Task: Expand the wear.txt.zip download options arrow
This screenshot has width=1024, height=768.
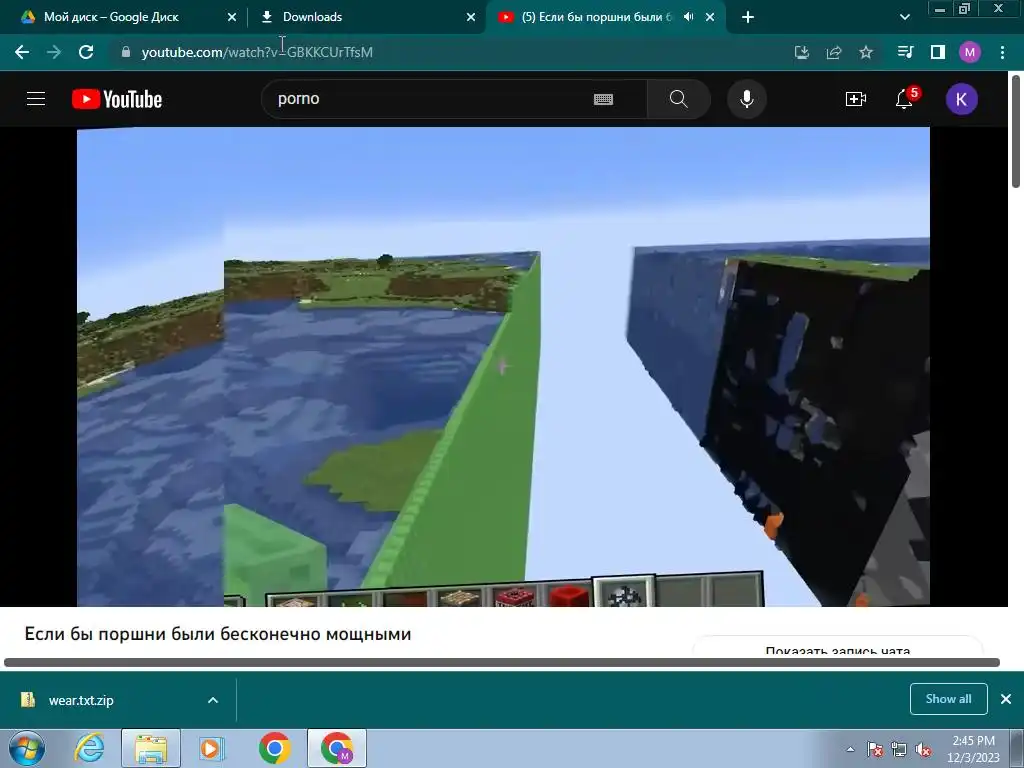Action: click(x=213, y=700)
